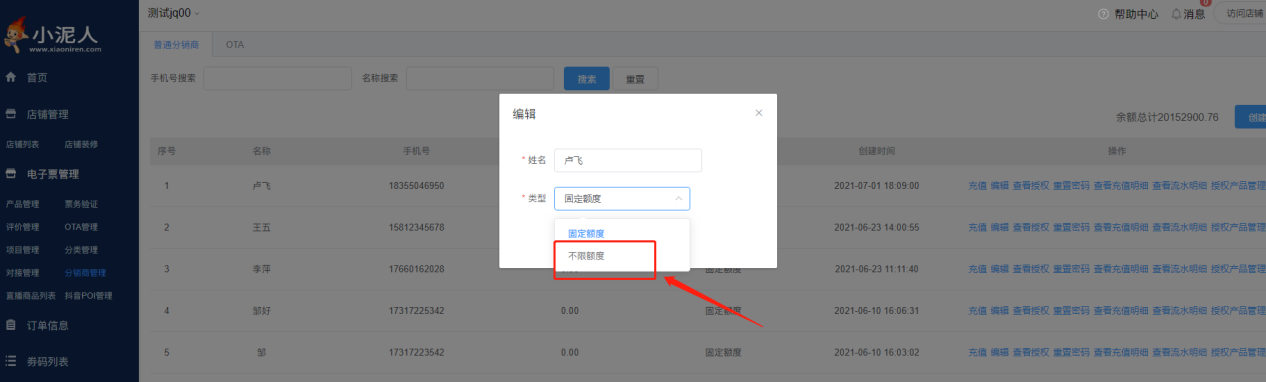The width and height of the screenshot is (1266, 382).
Task: Click the name 邹好 in the table
Action: click(261, 311)
